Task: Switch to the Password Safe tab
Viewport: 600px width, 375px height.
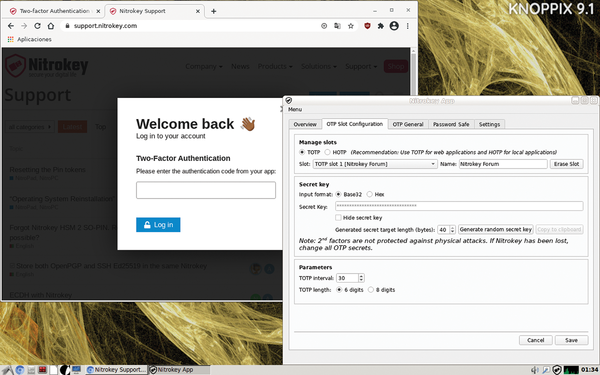Action: click(451, 124)
